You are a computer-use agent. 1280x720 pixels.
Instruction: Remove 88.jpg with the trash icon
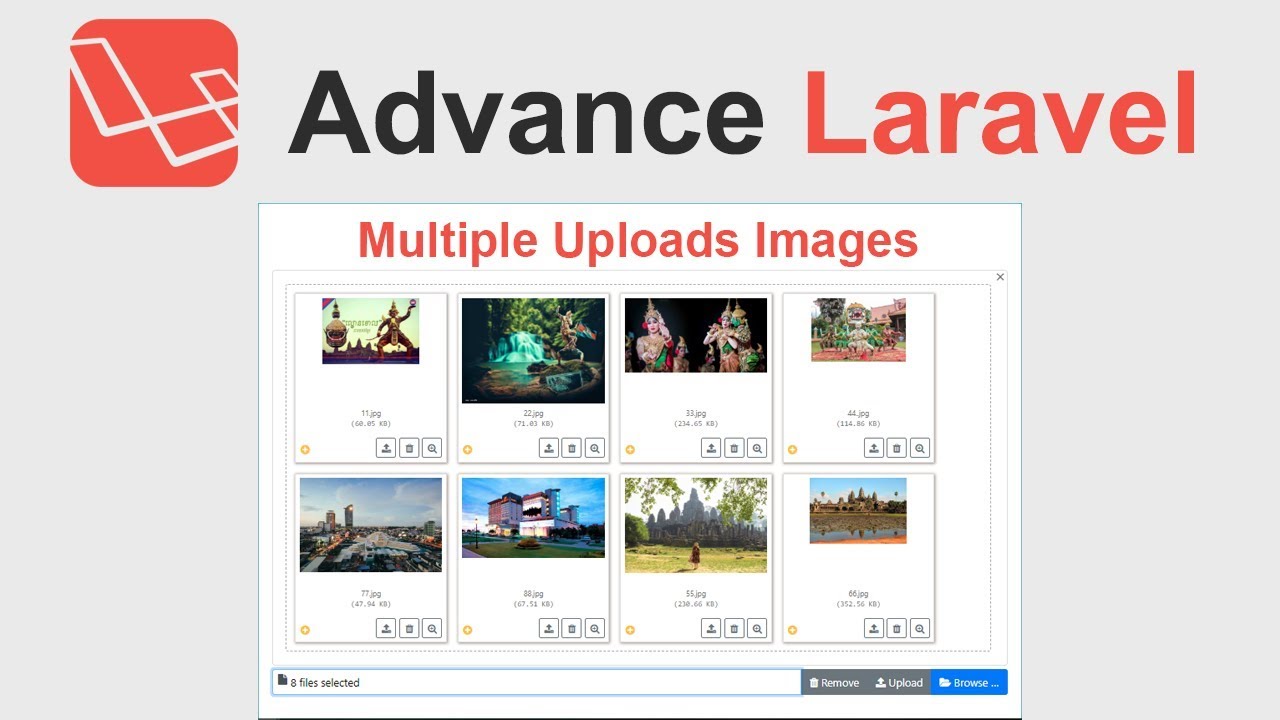coord(571,629)
